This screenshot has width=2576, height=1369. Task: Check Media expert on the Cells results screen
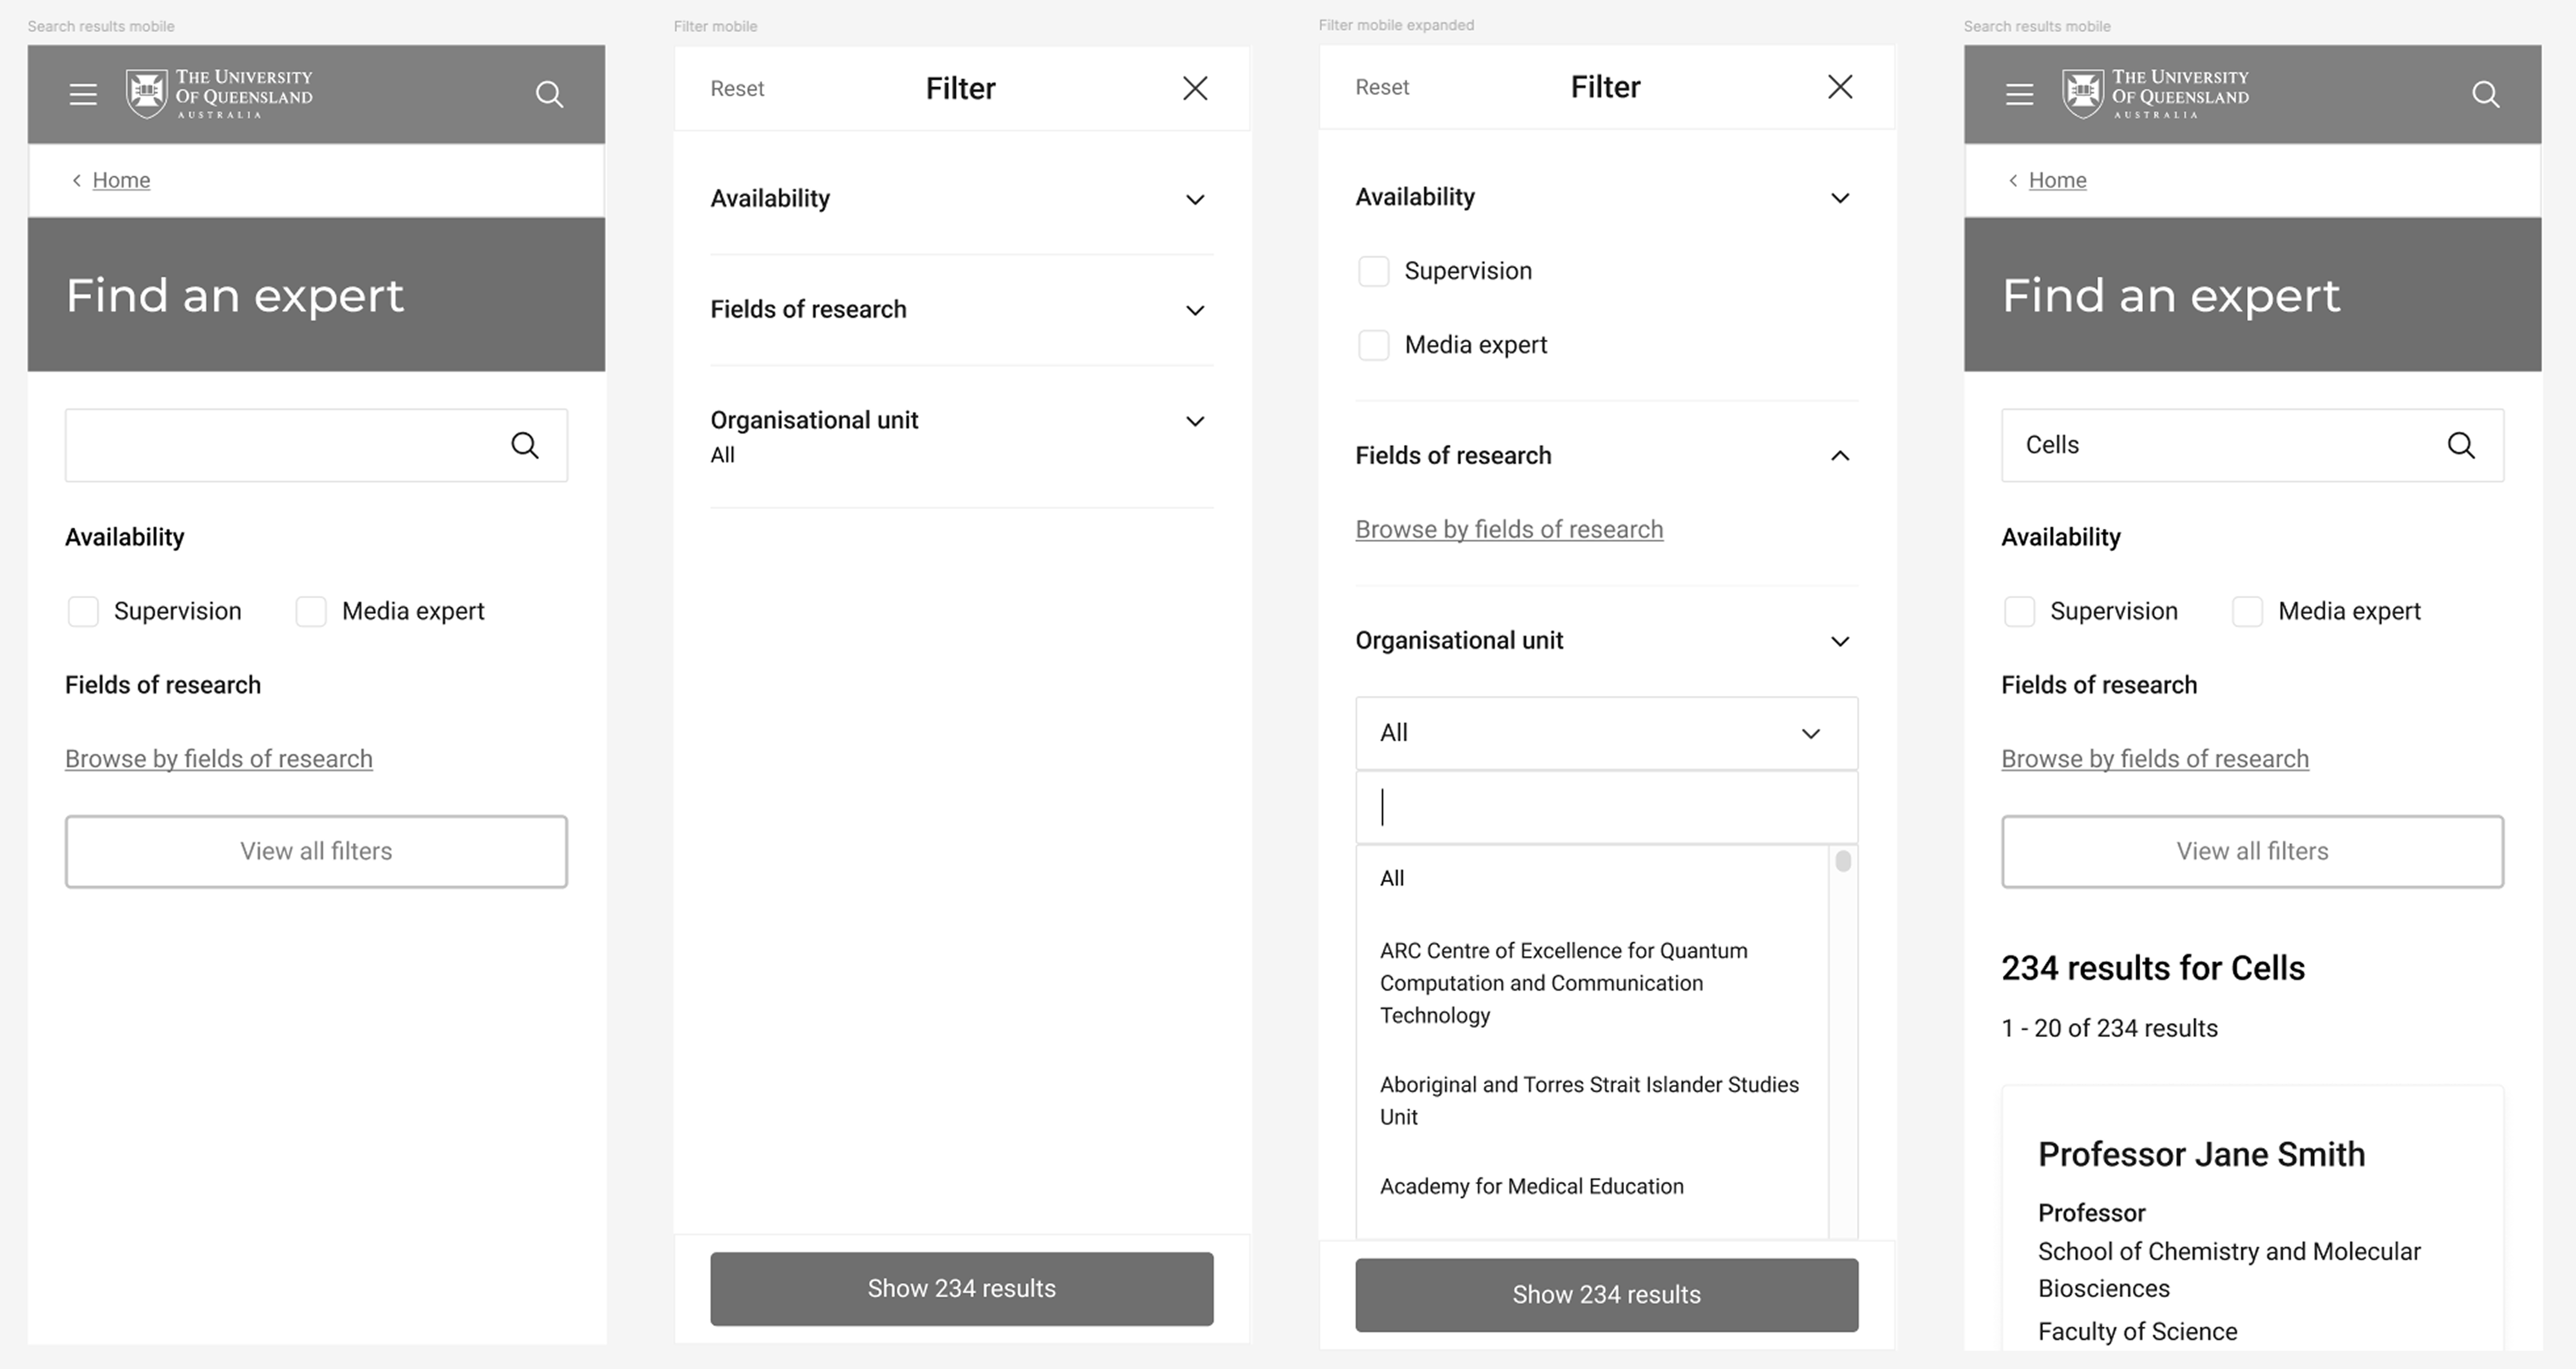pos(2247,611)
